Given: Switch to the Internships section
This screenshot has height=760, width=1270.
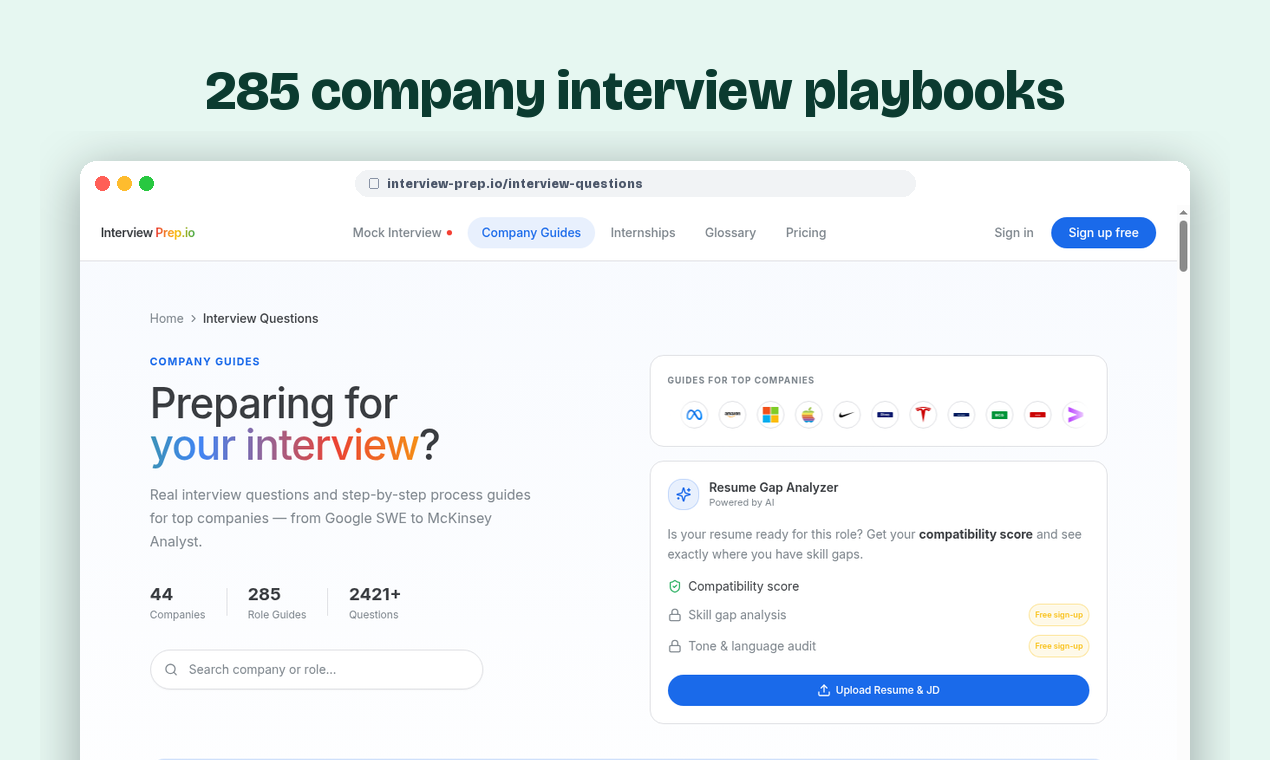Looking at the screenshot, I should (643, 232).
